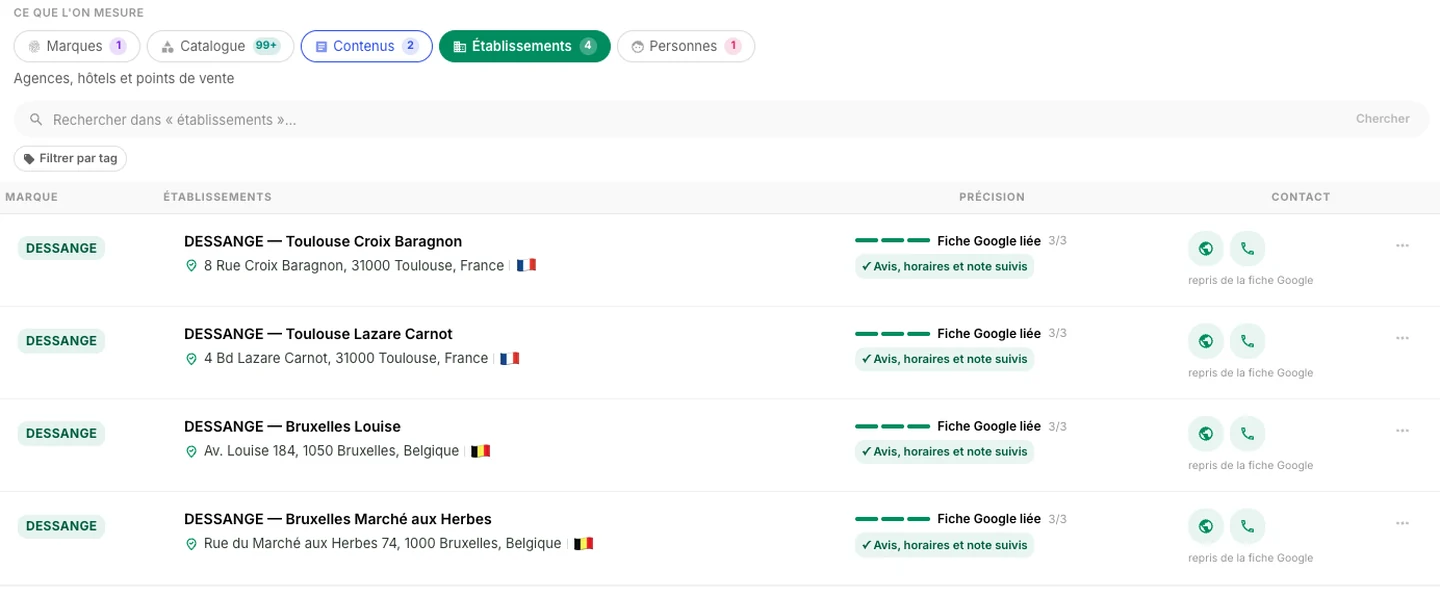Switch to the Catalogue tab
The height and width of the screenshot is (597, 1440).
tap(220, 46)
